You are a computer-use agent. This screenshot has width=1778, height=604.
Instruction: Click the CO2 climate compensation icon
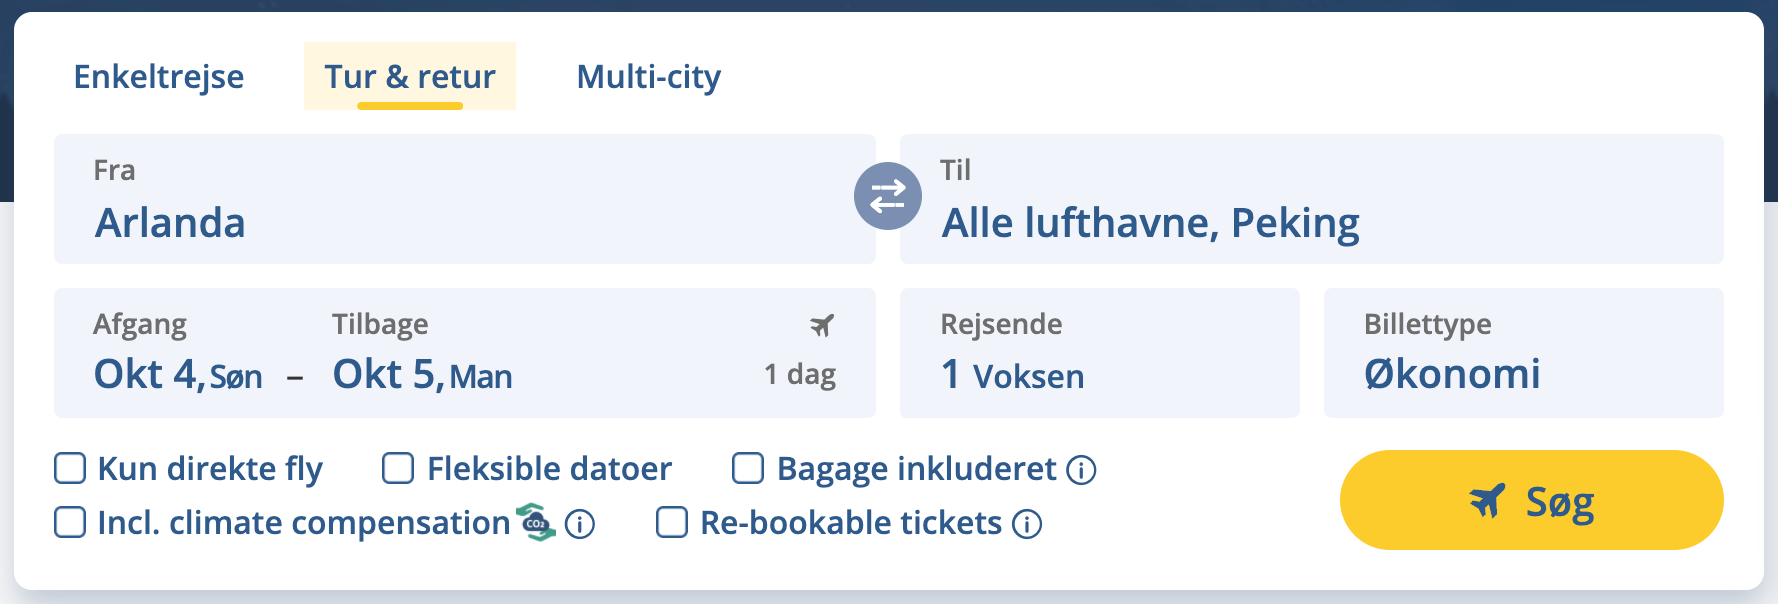[536, 522]
